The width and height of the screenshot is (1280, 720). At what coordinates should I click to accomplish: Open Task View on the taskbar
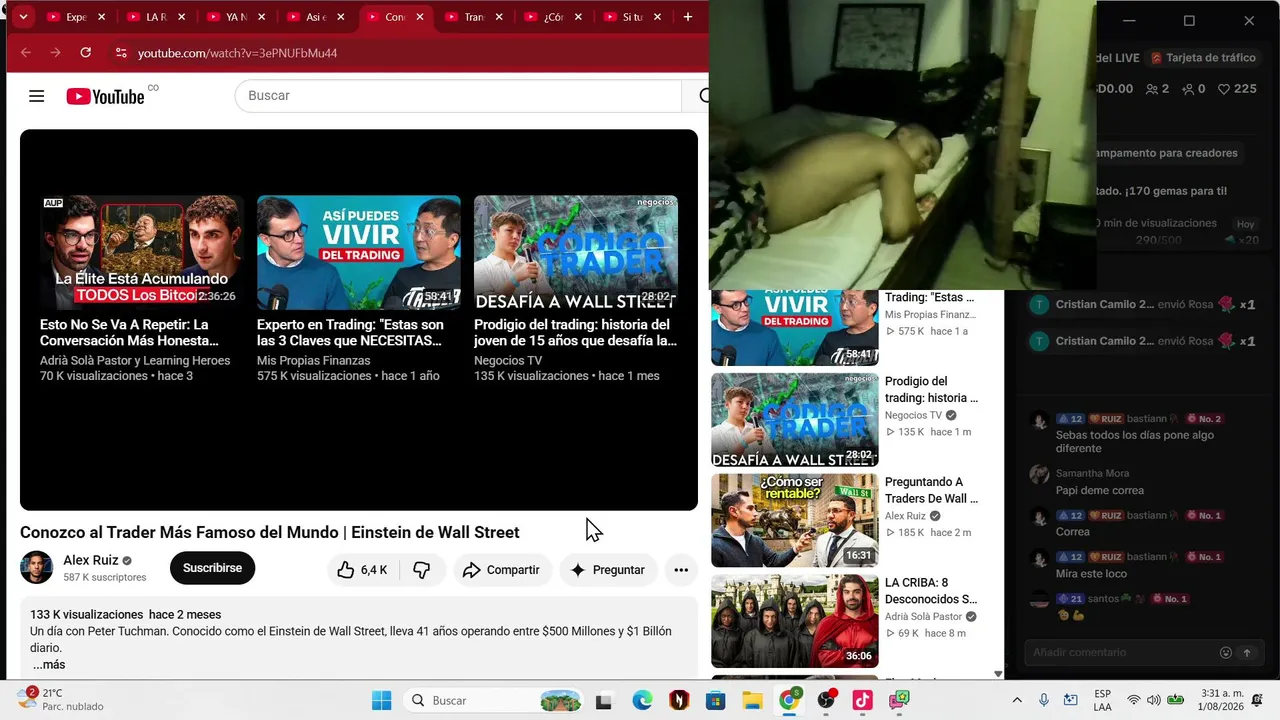[603, 701]
